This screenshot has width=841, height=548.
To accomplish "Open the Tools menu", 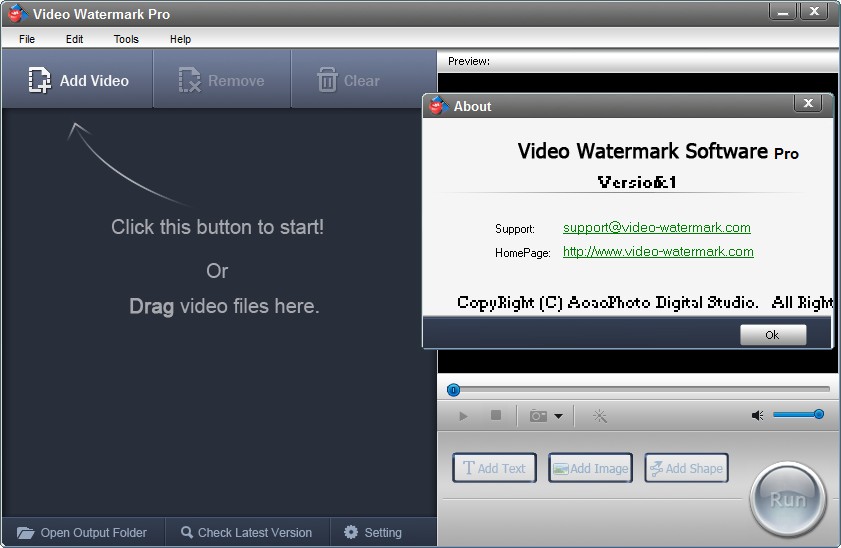I will [x=126, y=39].
